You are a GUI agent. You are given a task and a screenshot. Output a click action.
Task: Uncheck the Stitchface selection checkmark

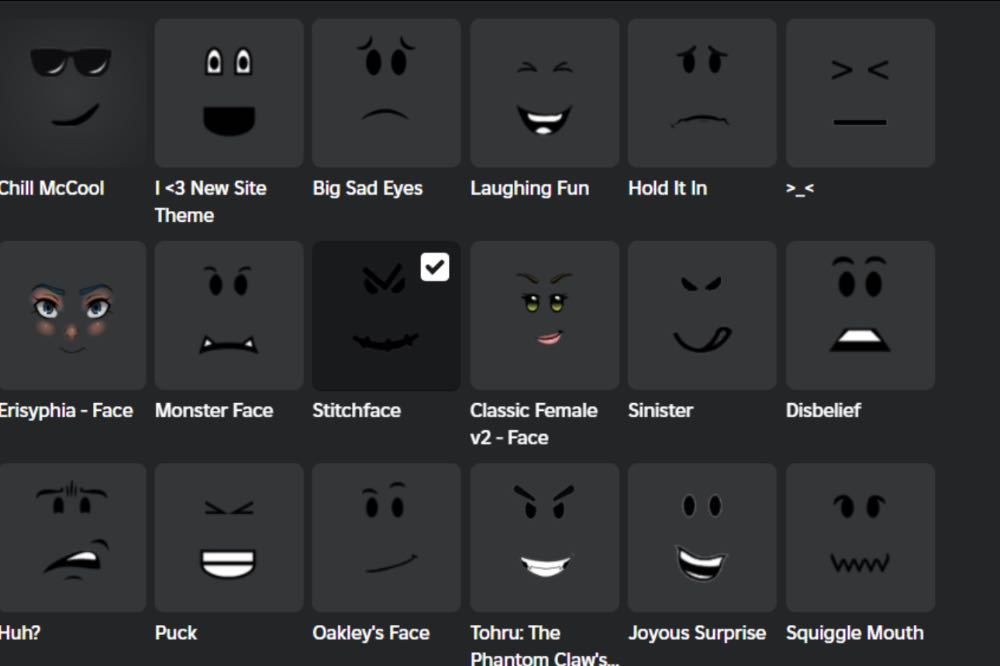click(435, 267)
